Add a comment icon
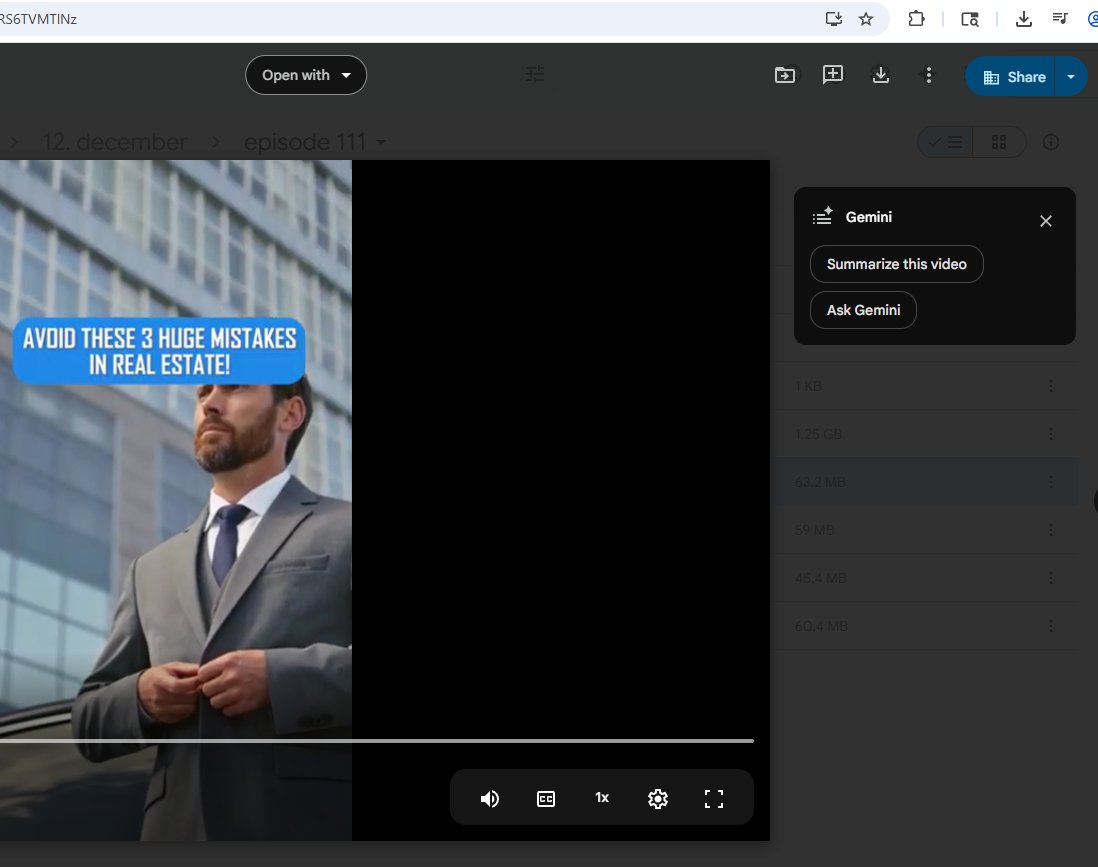Screen dimensions: 1098x867 pos(833,75)
